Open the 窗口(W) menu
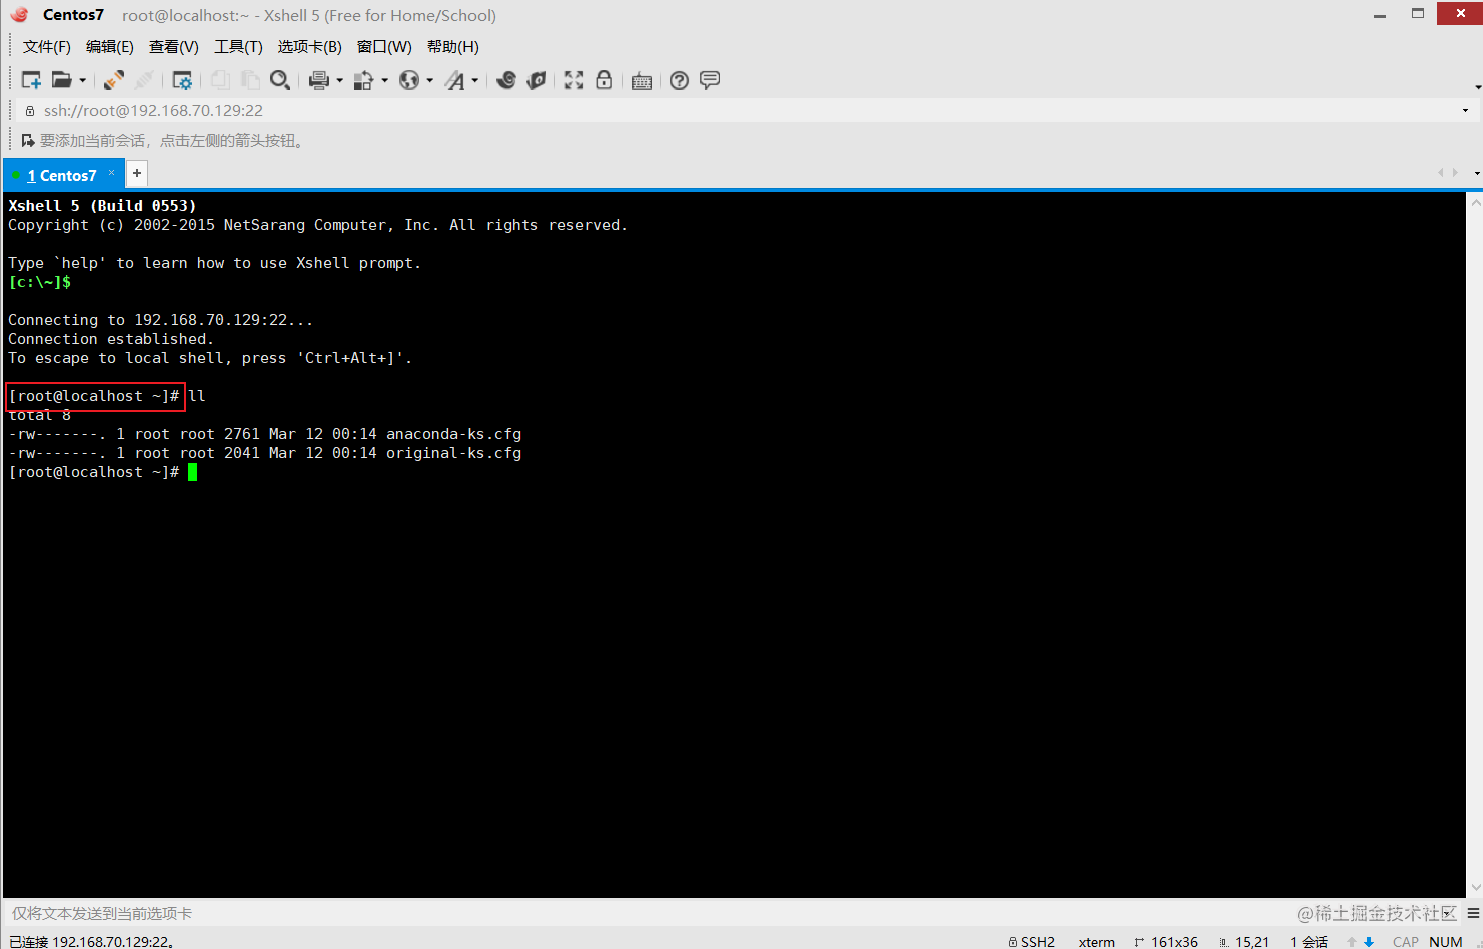Screen dimensions: 1483x949 (x=384, y=47)
